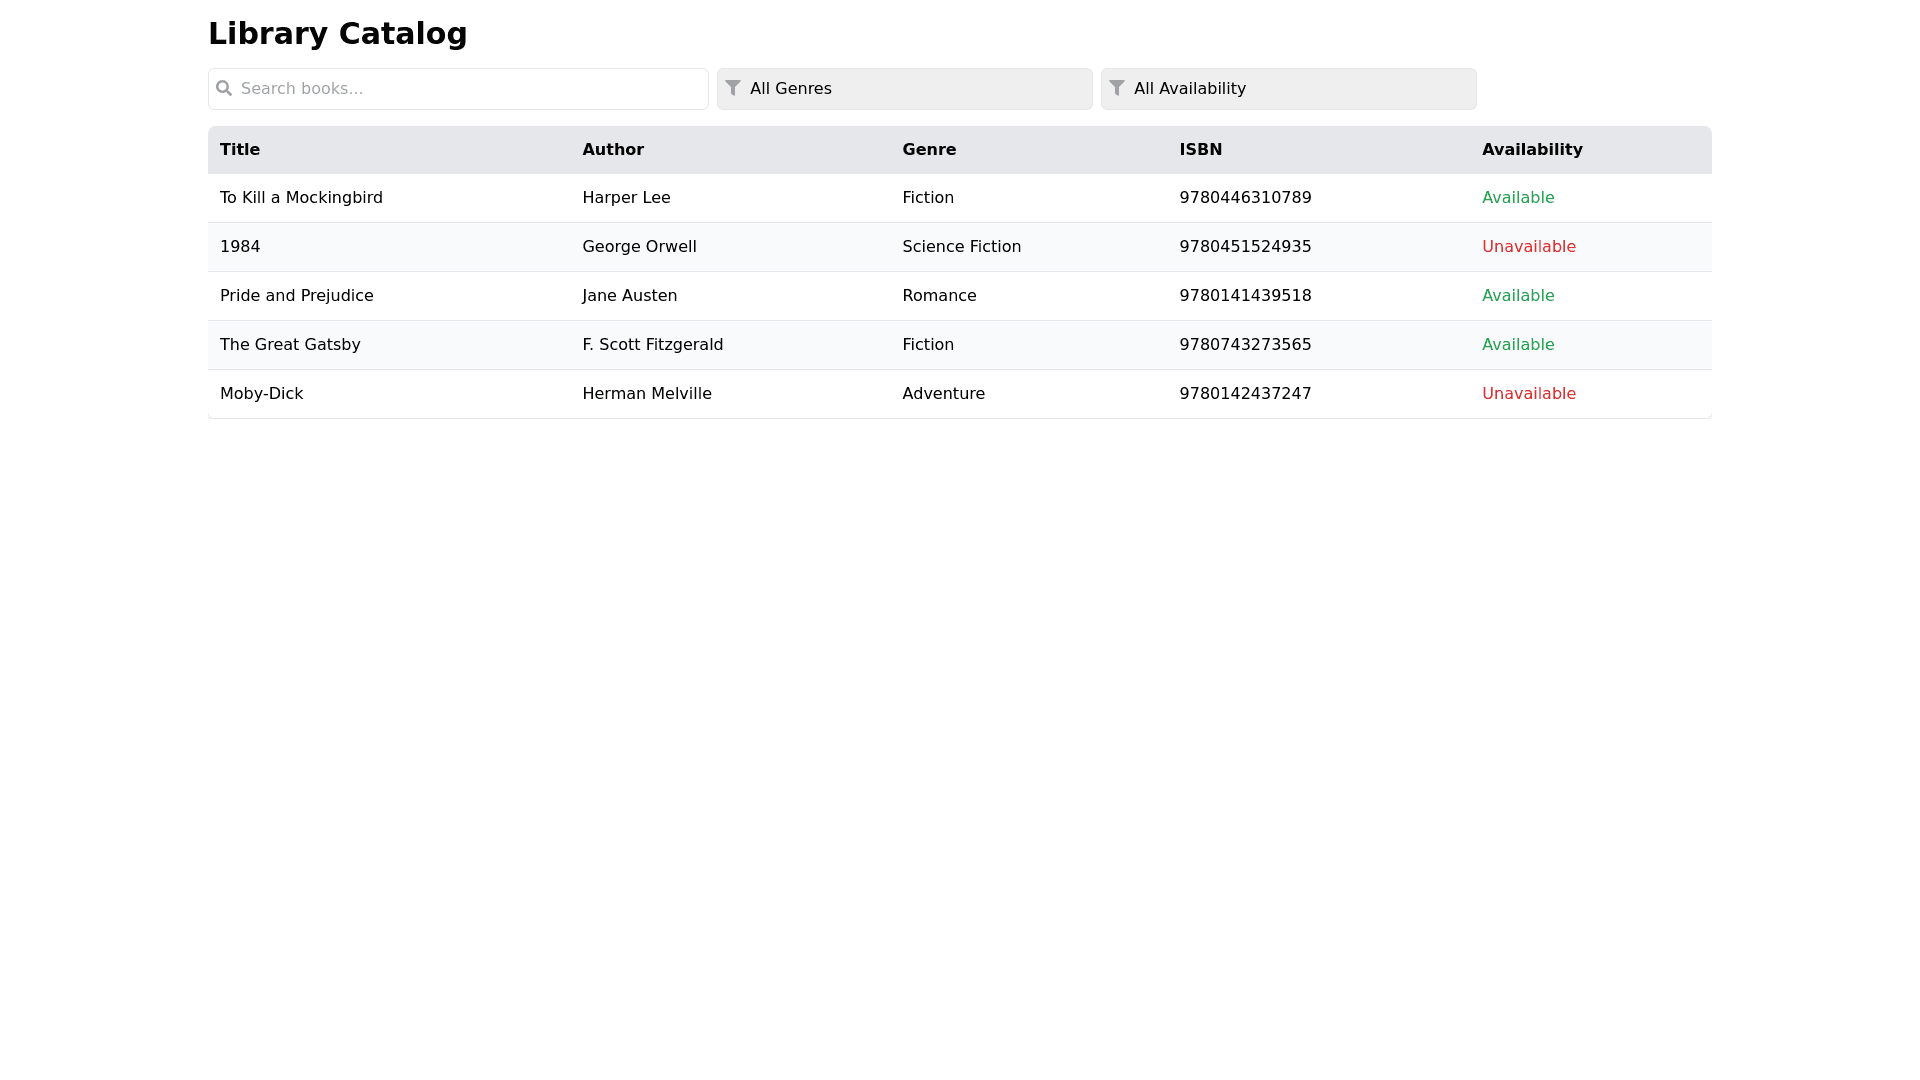Click the Title column header
The height and width of the screenshot is (1080, 1920).
point(240,150)
